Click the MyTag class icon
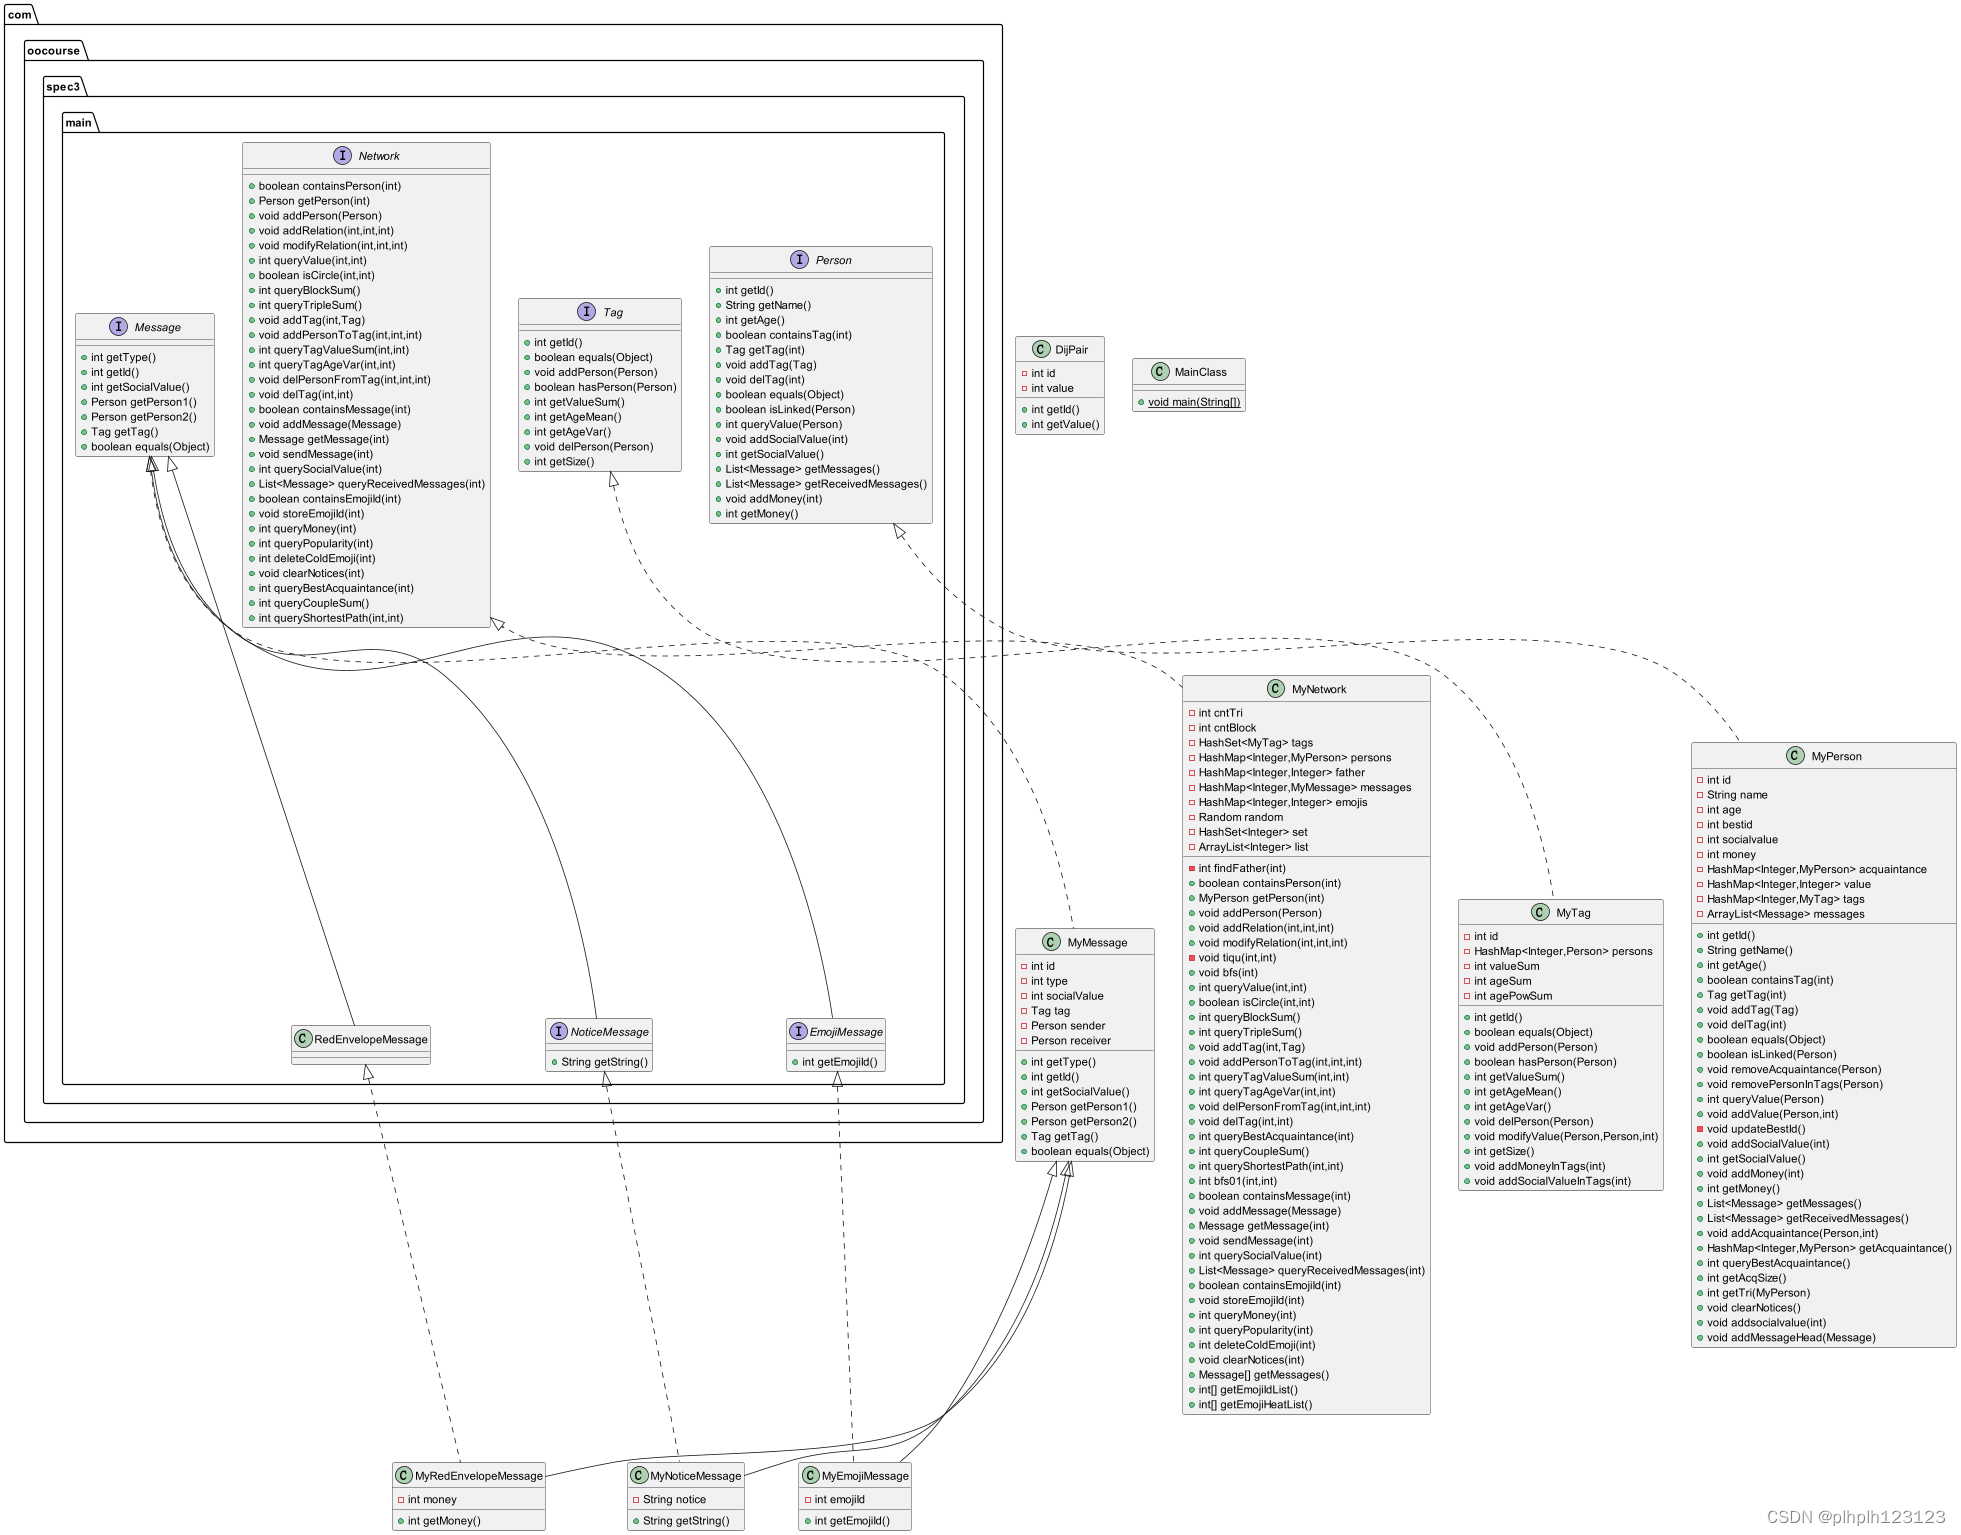The image size is (1961, 1535). (x=1540, y=911)
